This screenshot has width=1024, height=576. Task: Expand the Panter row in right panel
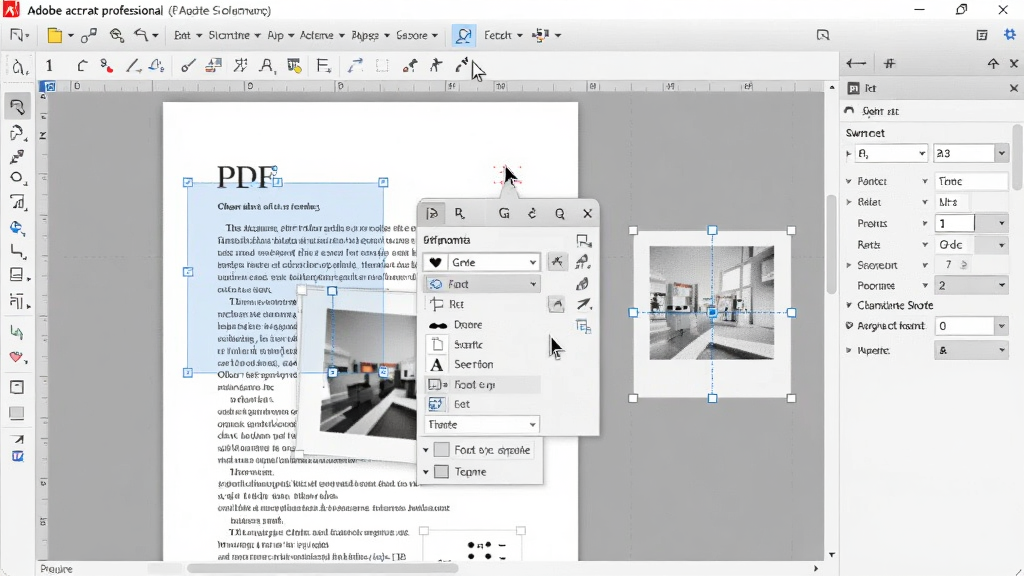(x=849, y=181)
